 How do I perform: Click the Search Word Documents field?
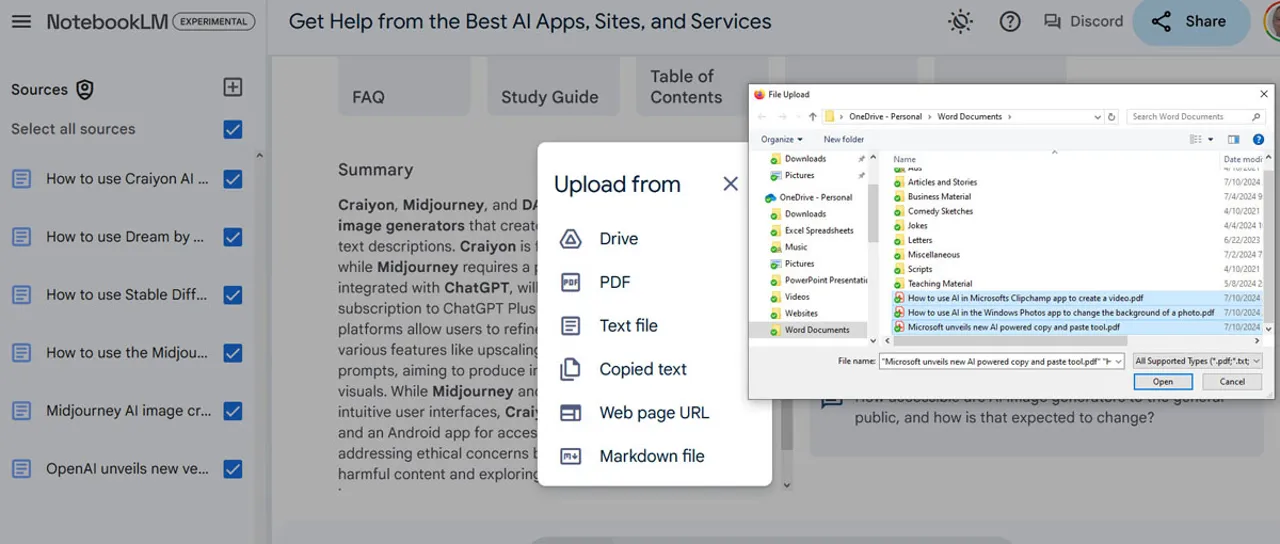pyautogui.click(x=1195, y=117)
